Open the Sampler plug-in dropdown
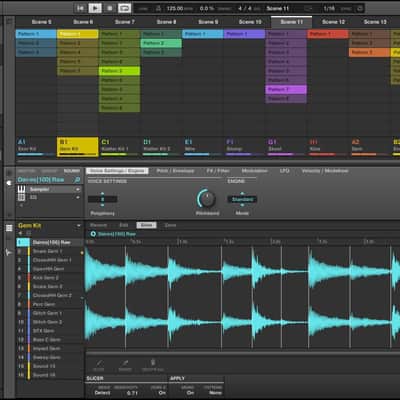Image resolution: width=400 pixels, height=400 pixels. tap(78, 189)
